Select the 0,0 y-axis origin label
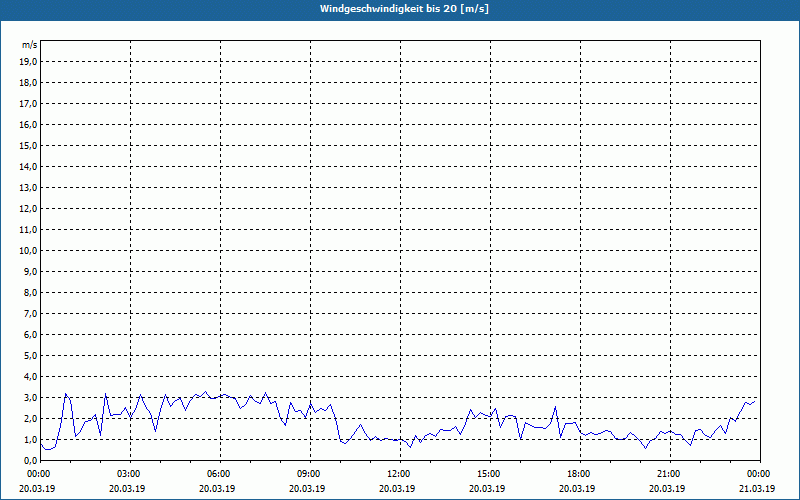The image size is (800, 500). pos(30,460)
